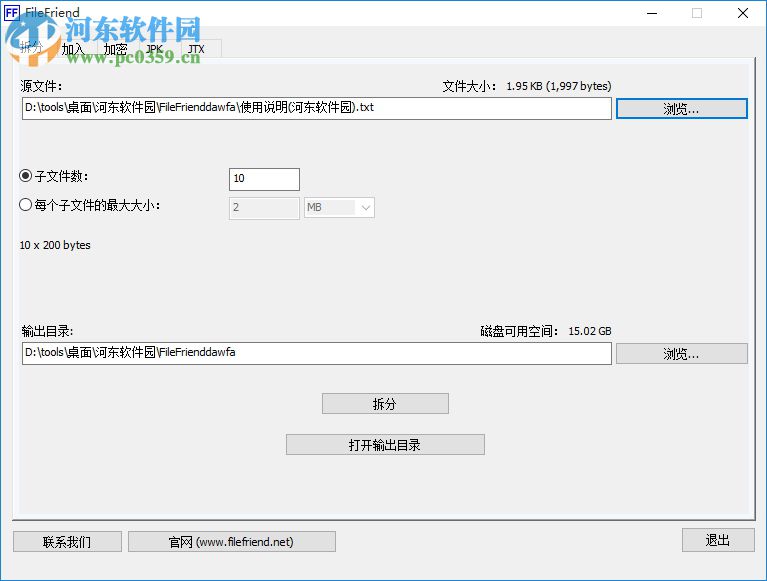Click the 10 x 200 bytes text
Screen dimensions: 767x581
(x=55, y=245)
